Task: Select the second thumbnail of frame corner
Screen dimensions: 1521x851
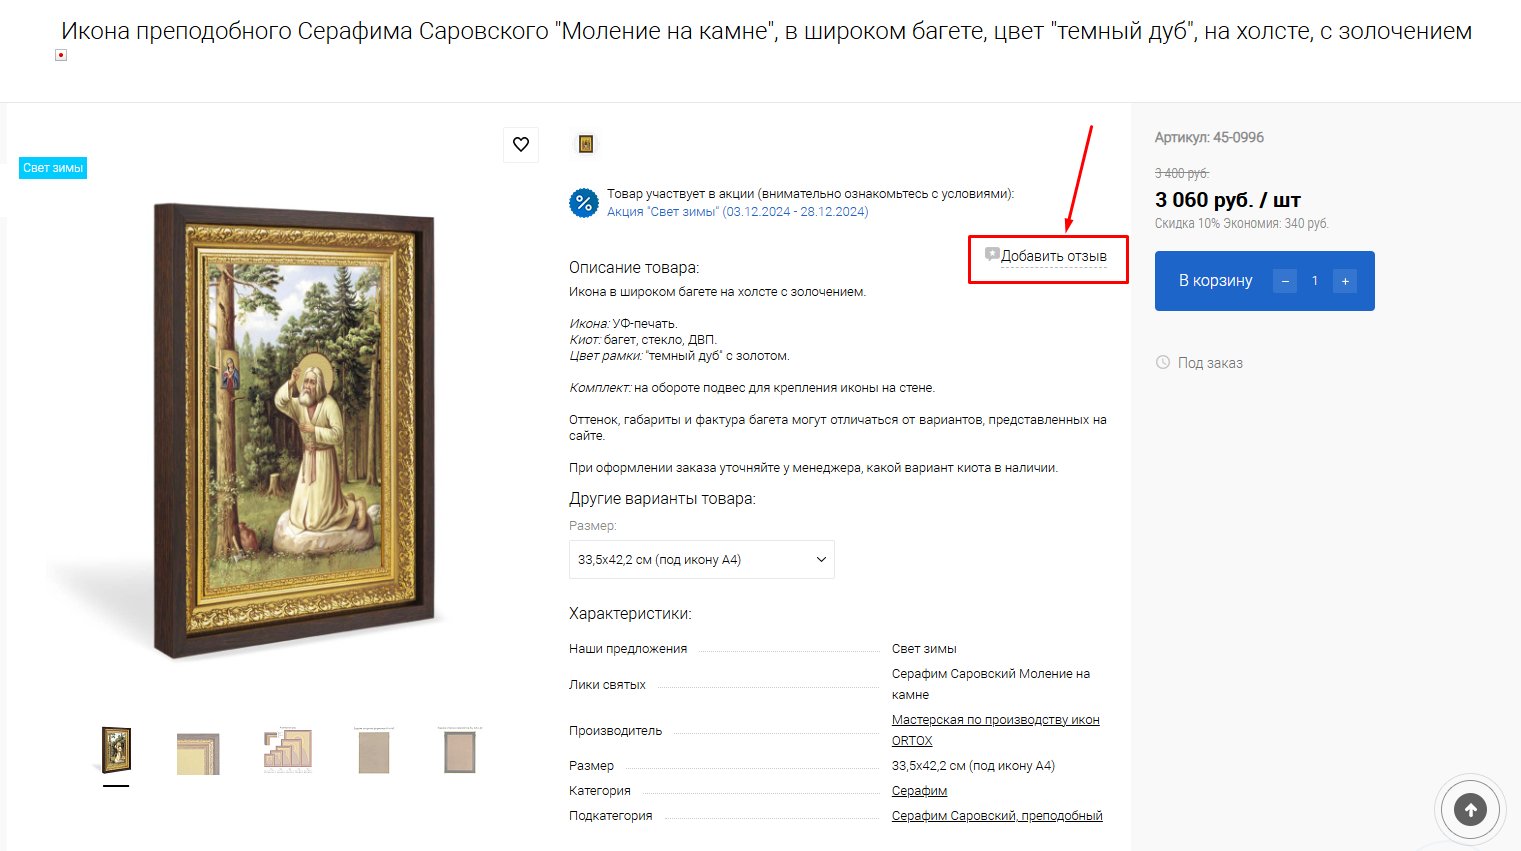Action: point(199,753)
